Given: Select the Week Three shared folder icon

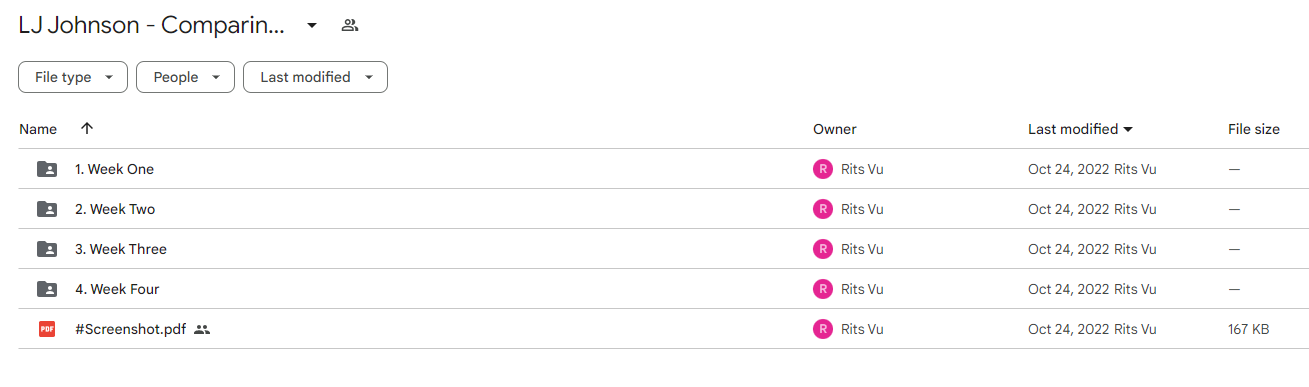Looking at the screenshot, I should (x=47, y=249).
